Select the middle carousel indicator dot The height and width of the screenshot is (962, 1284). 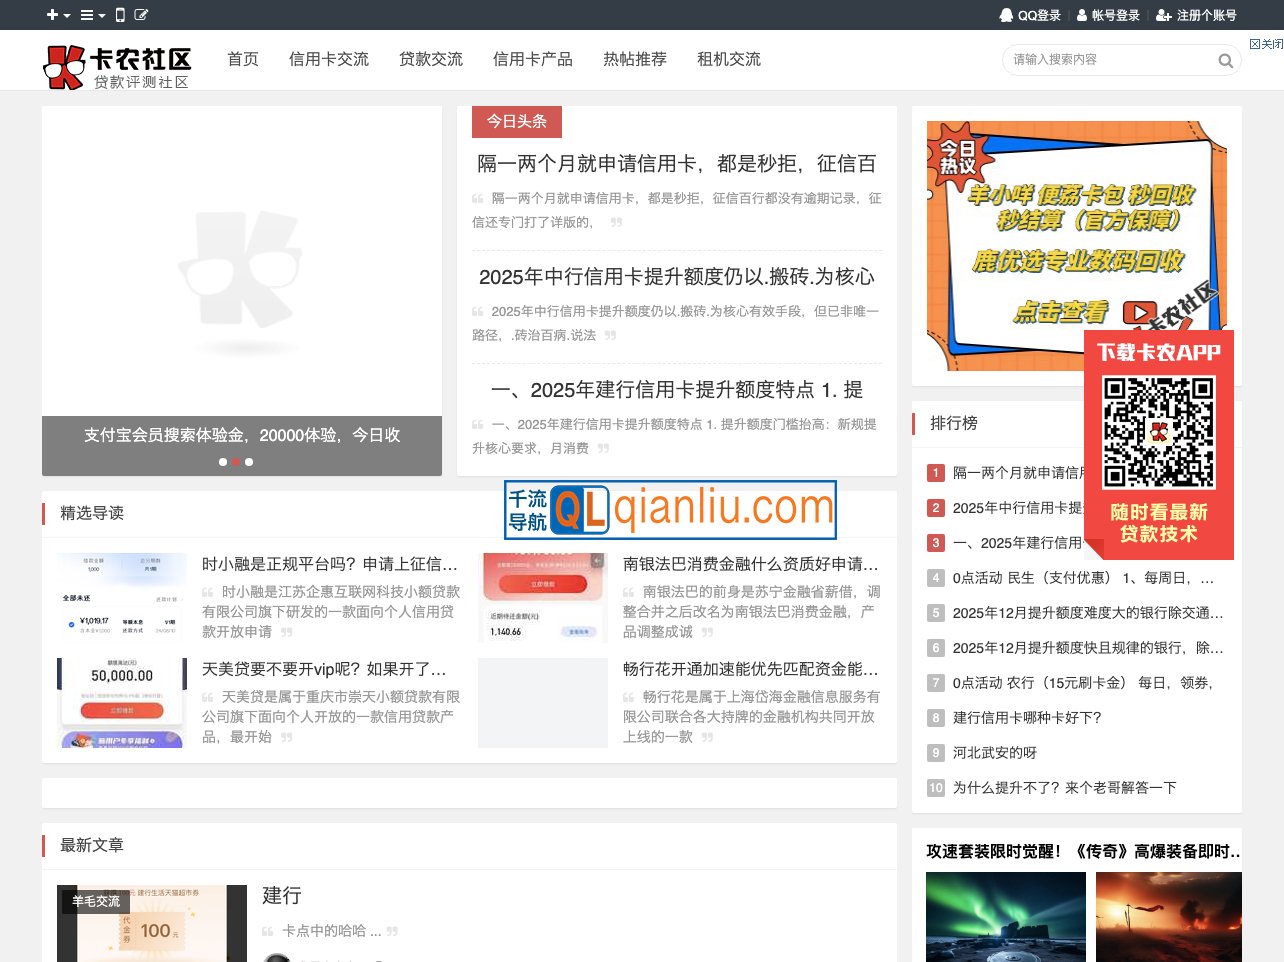[x=236, y=462]
